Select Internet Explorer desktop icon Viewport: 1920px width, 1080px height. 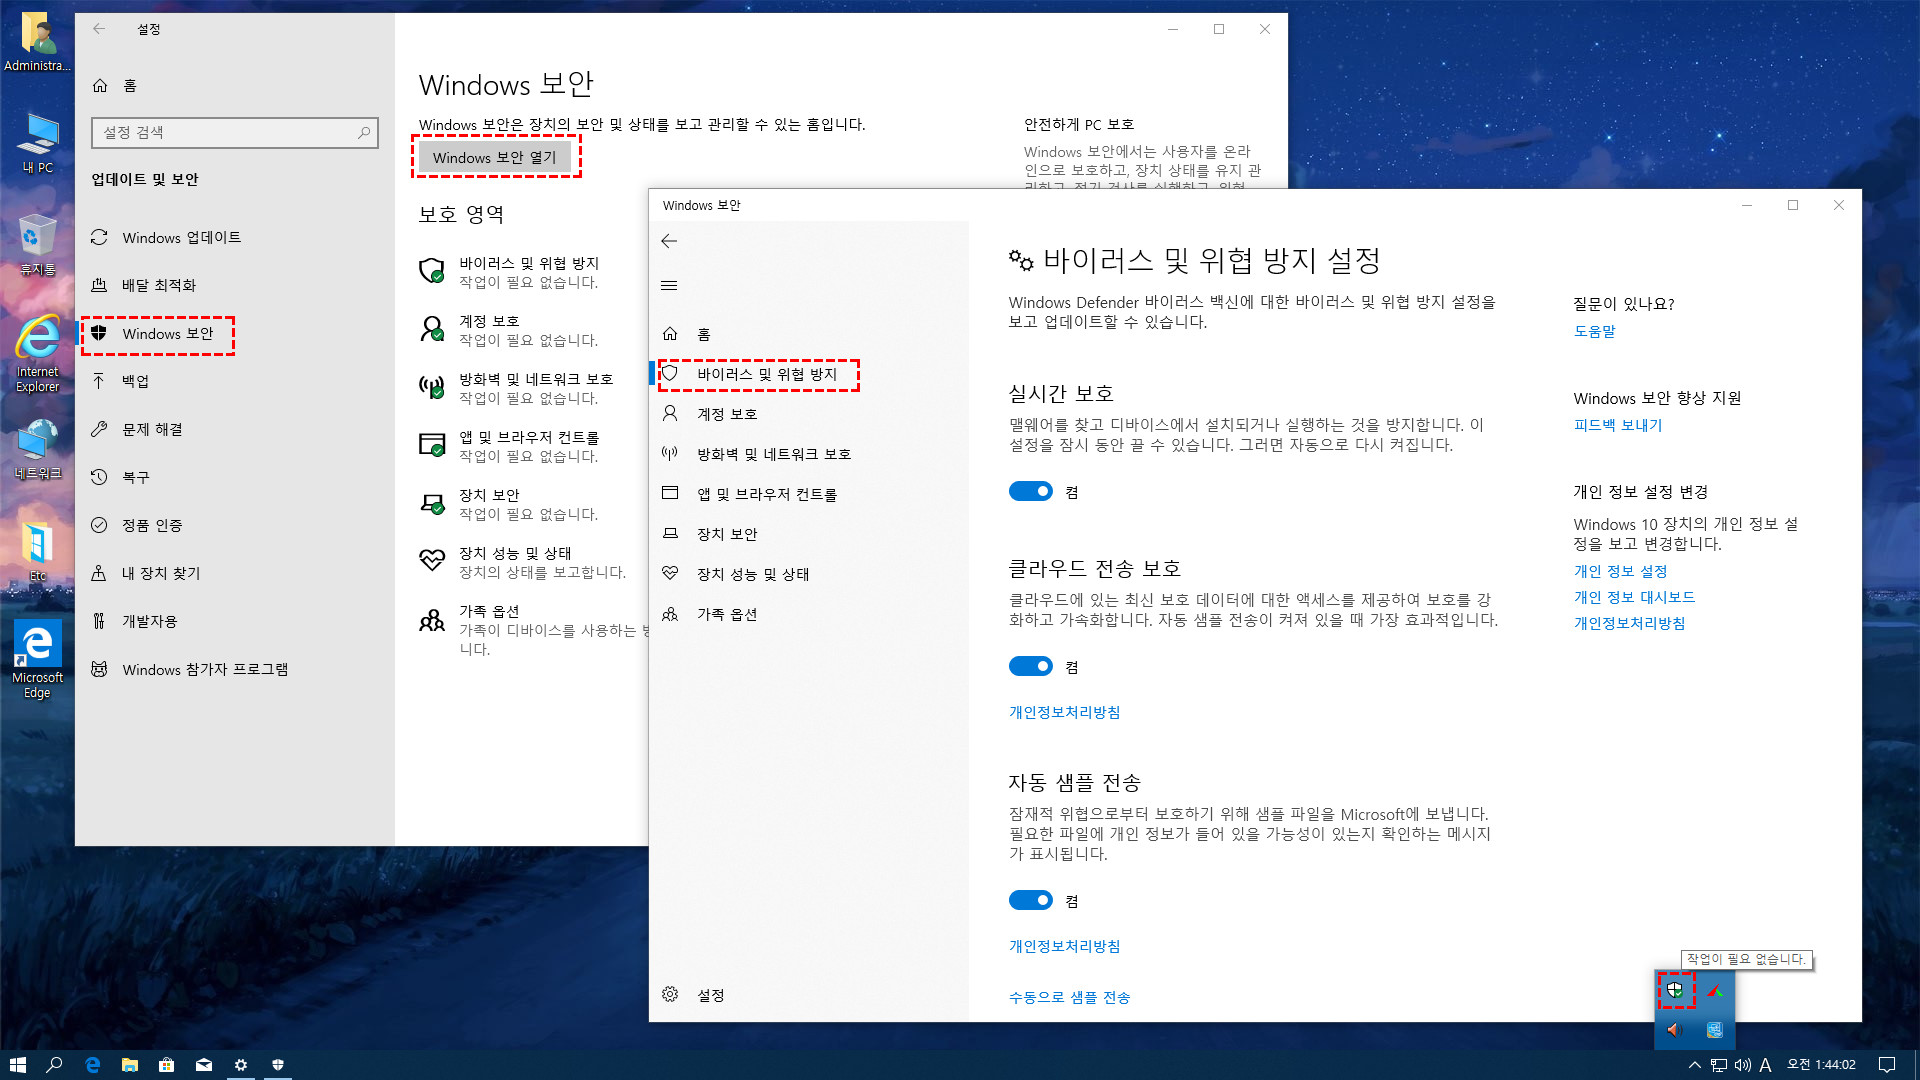pyautogui.click(x=38, y=354)
